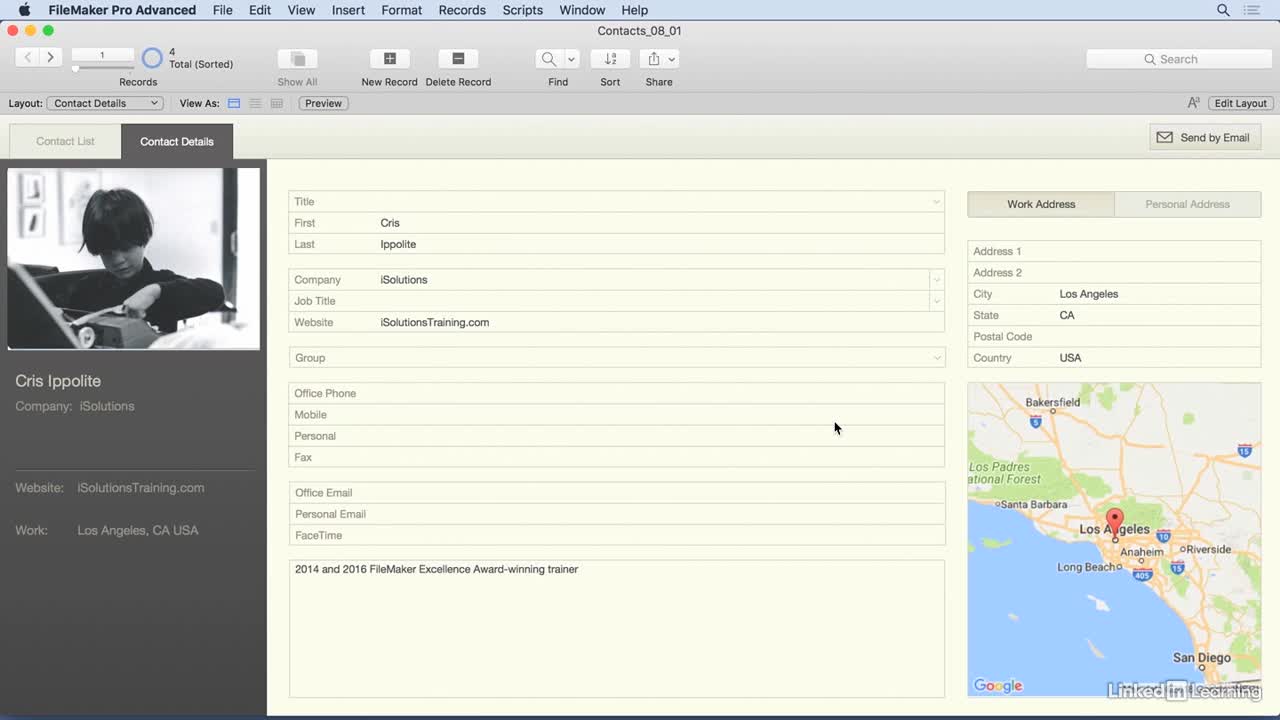The image size is (1280, 720).
Task: Click the Sort icon
Action: (610, 59)
